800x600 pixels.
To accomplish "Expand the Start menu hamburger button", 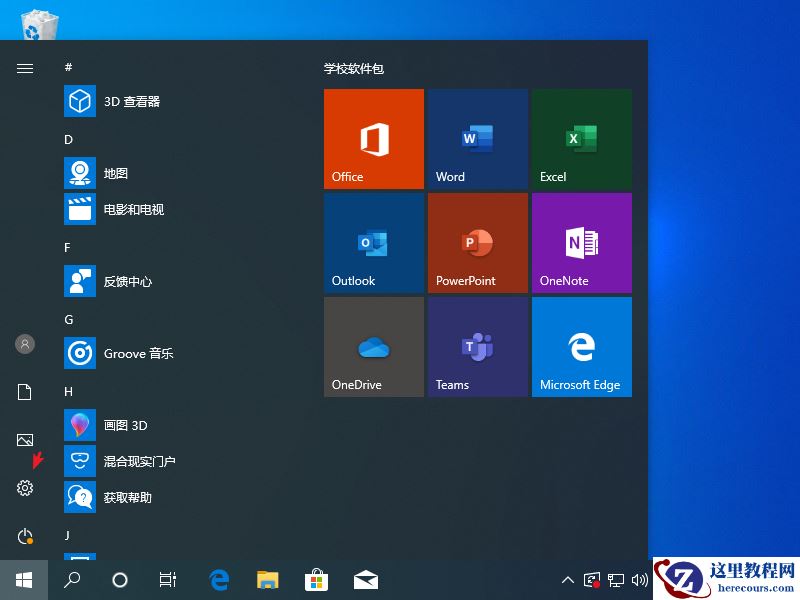I will tap(24, 68).
